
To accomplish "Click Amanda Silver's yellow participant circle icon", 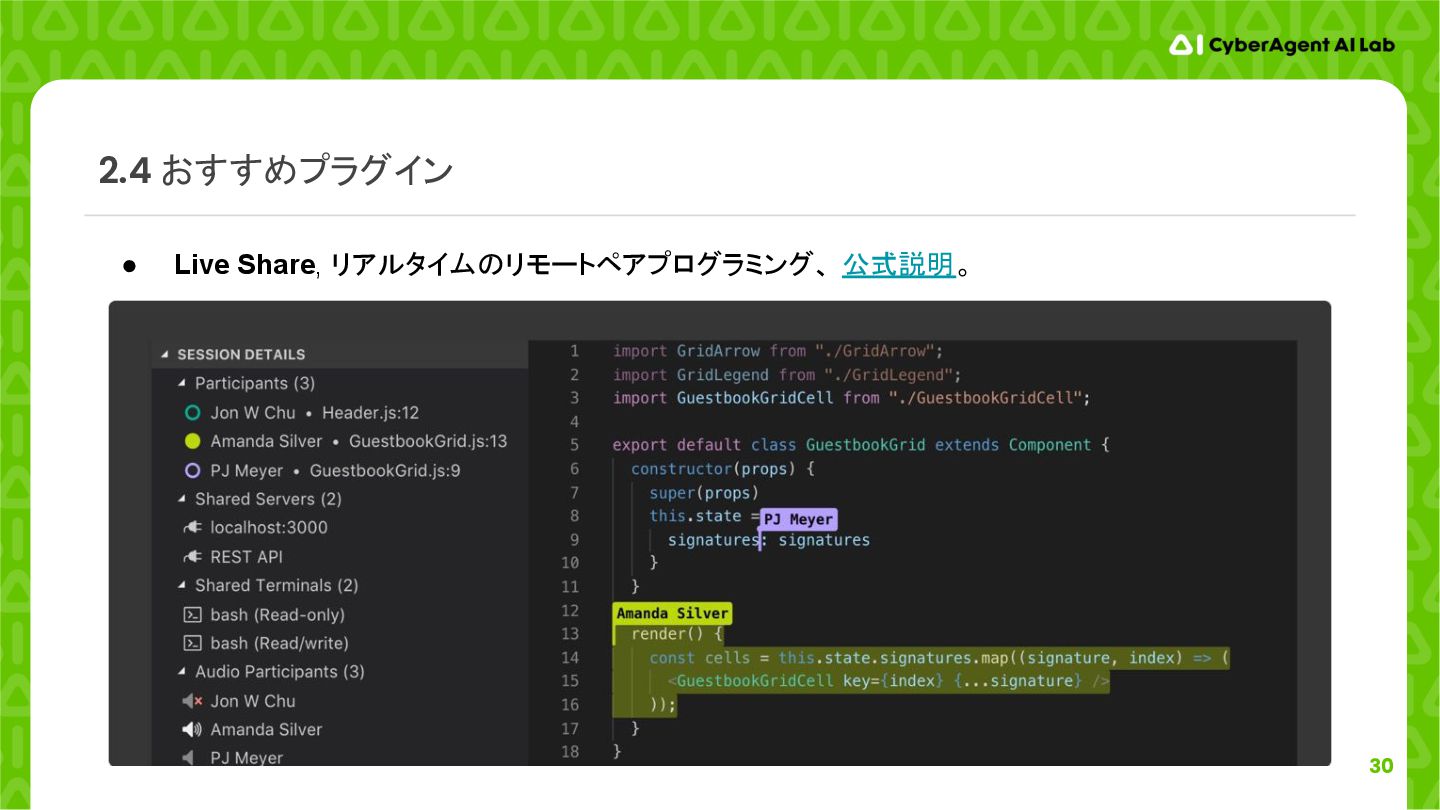I will pyautogui.click(x=193, y=441).
